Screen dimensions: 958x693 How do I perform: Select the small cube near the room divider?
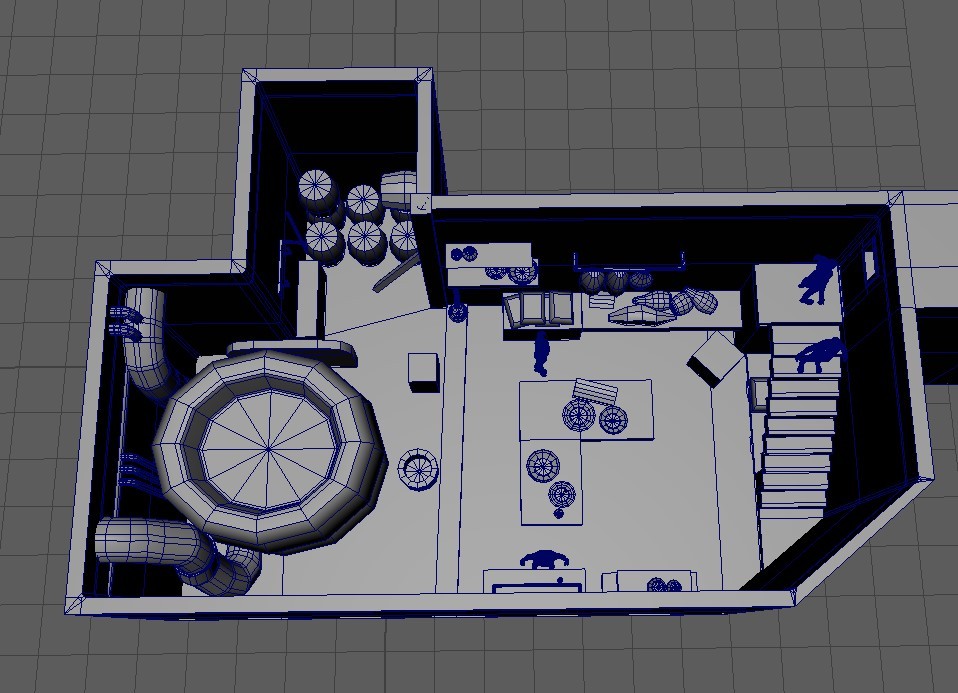tap(423, 372)
